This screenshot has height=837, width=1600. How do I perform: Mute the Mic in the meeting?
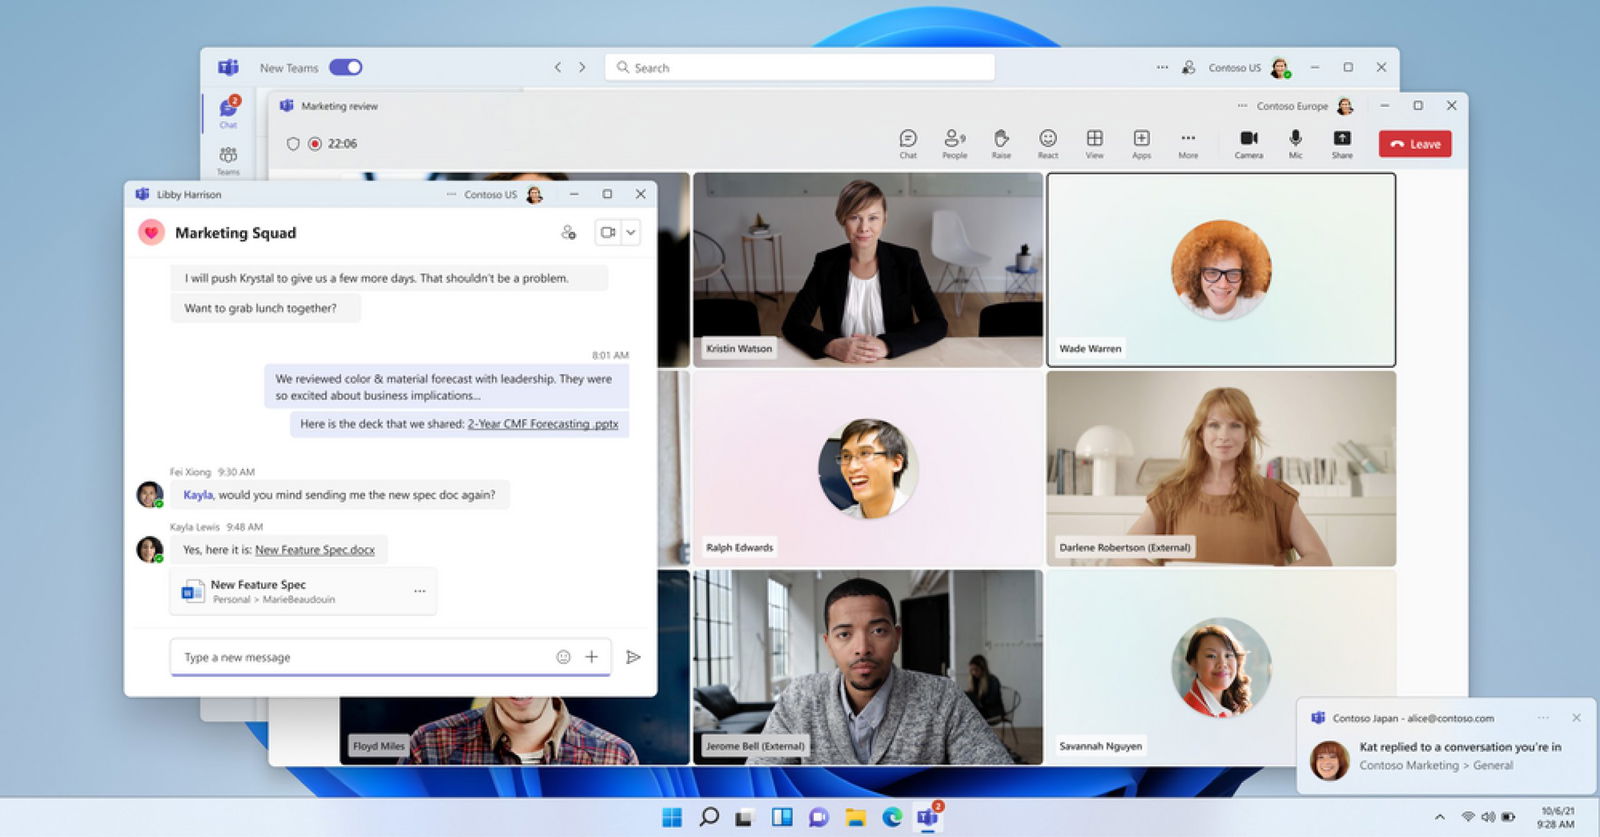pyautogui.click(x=1295, y=143)
